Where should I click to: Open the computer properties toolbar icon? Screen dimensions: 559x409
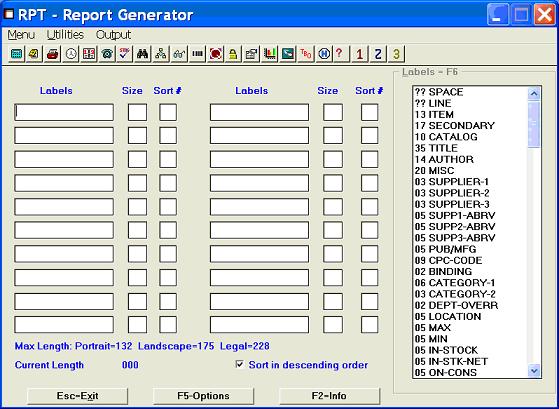(251, 54)
